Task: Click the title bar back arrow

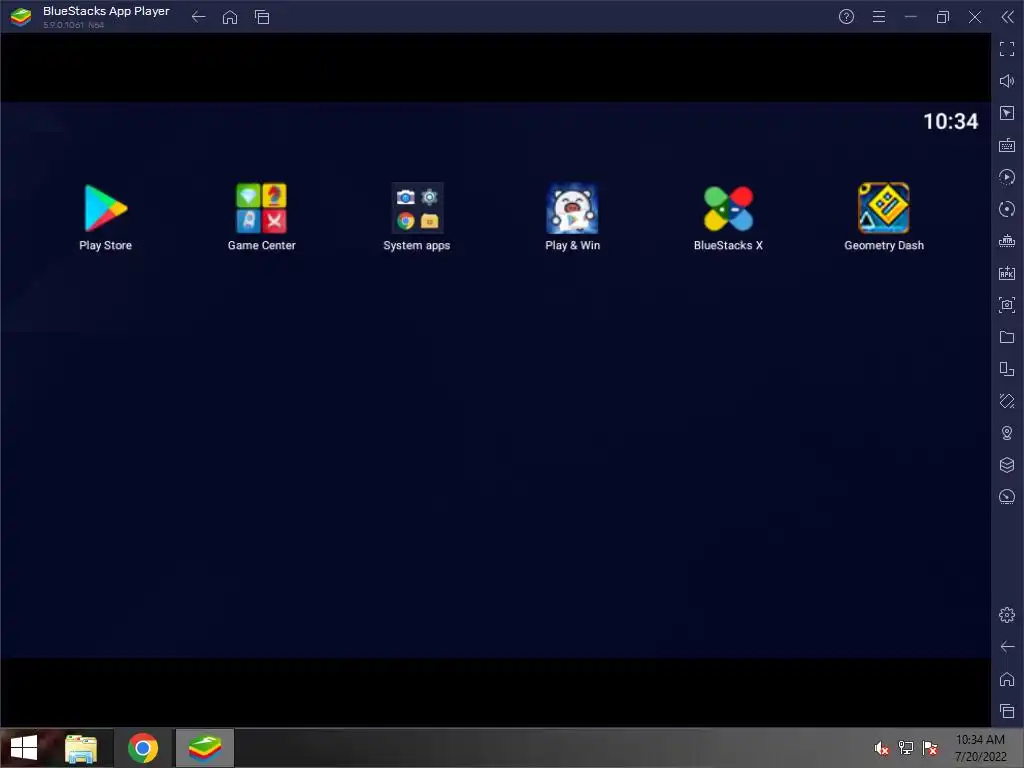Action: click(x=199, y=17)
